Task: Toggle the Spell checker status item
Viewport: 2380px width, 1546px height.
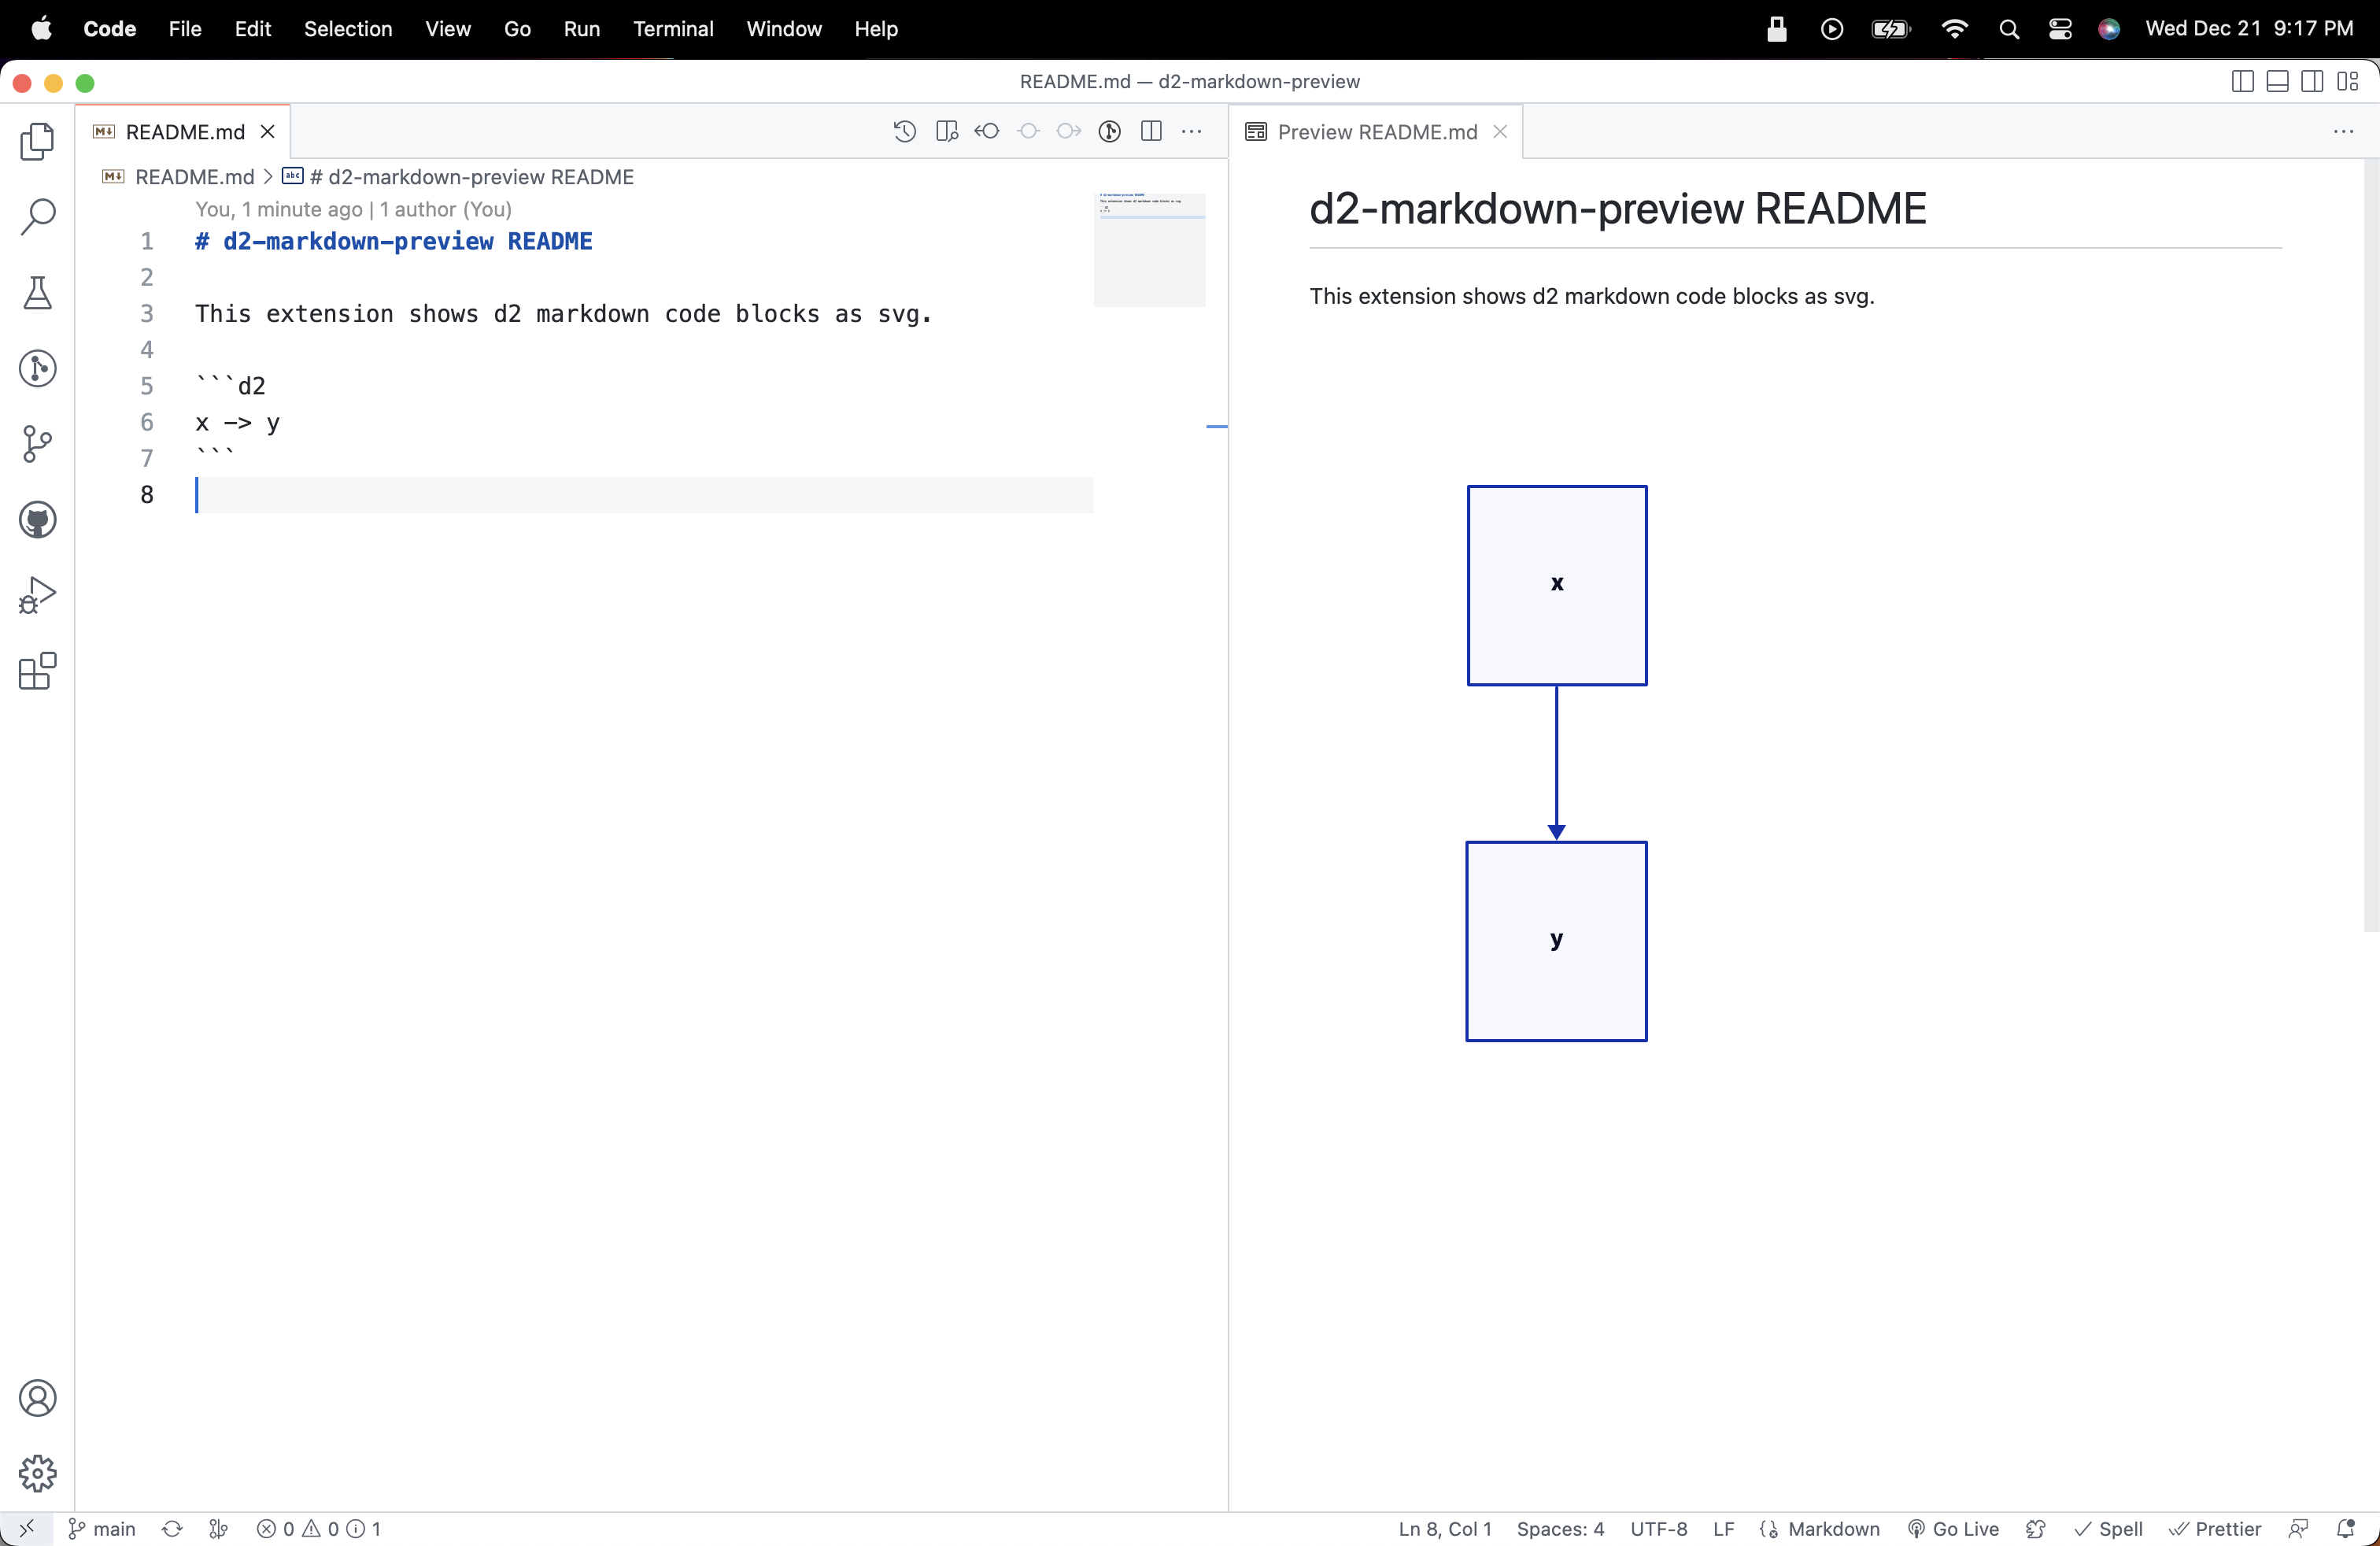Action: click(x=2108, y=1529)
